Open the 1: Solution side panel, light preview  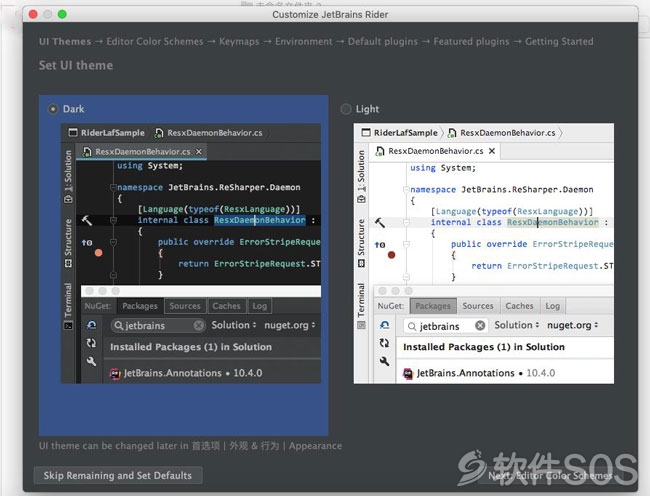point(361,177)
